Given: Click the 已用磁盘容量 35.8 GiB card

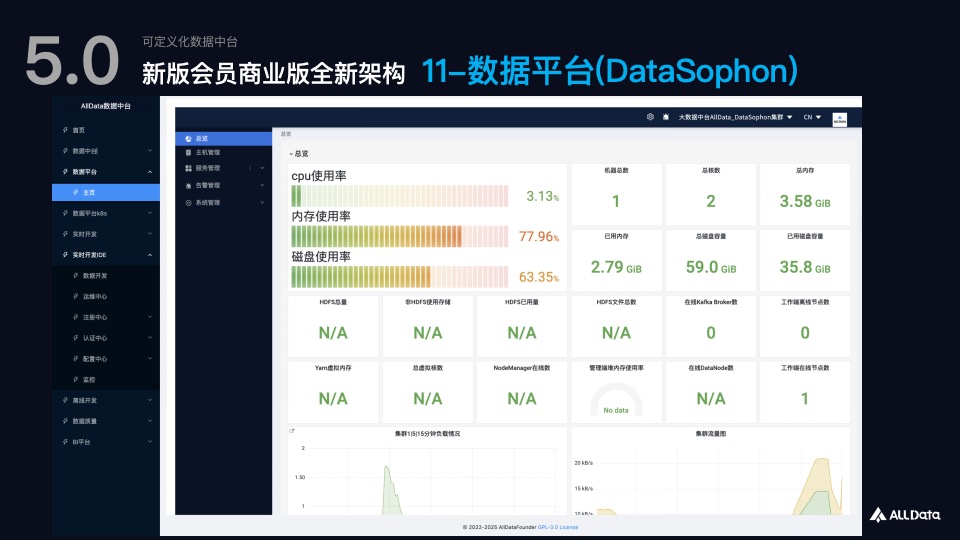Looking at the screenshot, I should click(805, 261).
